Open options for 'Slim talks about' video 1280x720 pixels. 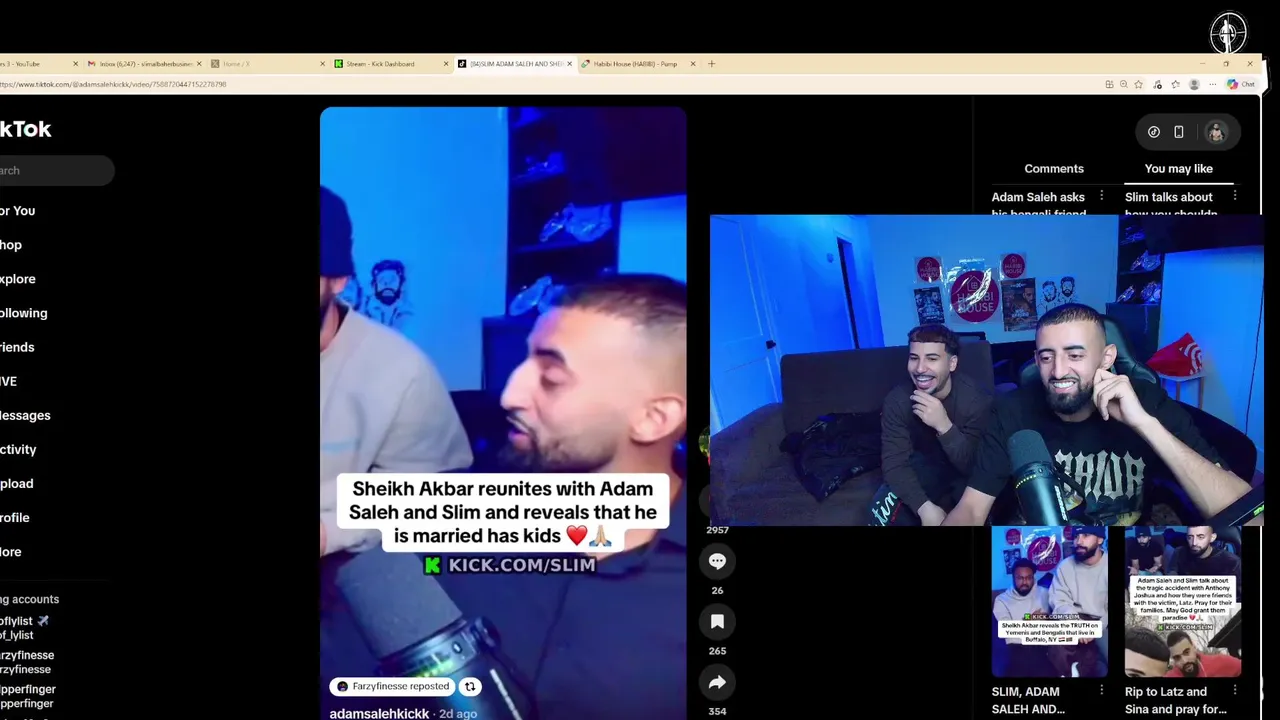pyautogui.click(x=1234, y=196)
